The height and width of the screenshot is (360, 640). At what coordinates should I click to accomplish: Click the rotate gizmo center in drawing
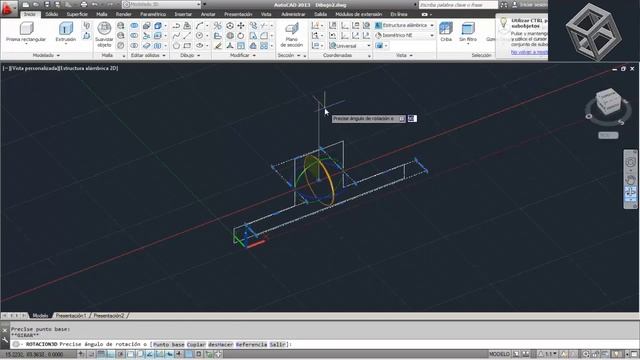[x=319, y=180]
